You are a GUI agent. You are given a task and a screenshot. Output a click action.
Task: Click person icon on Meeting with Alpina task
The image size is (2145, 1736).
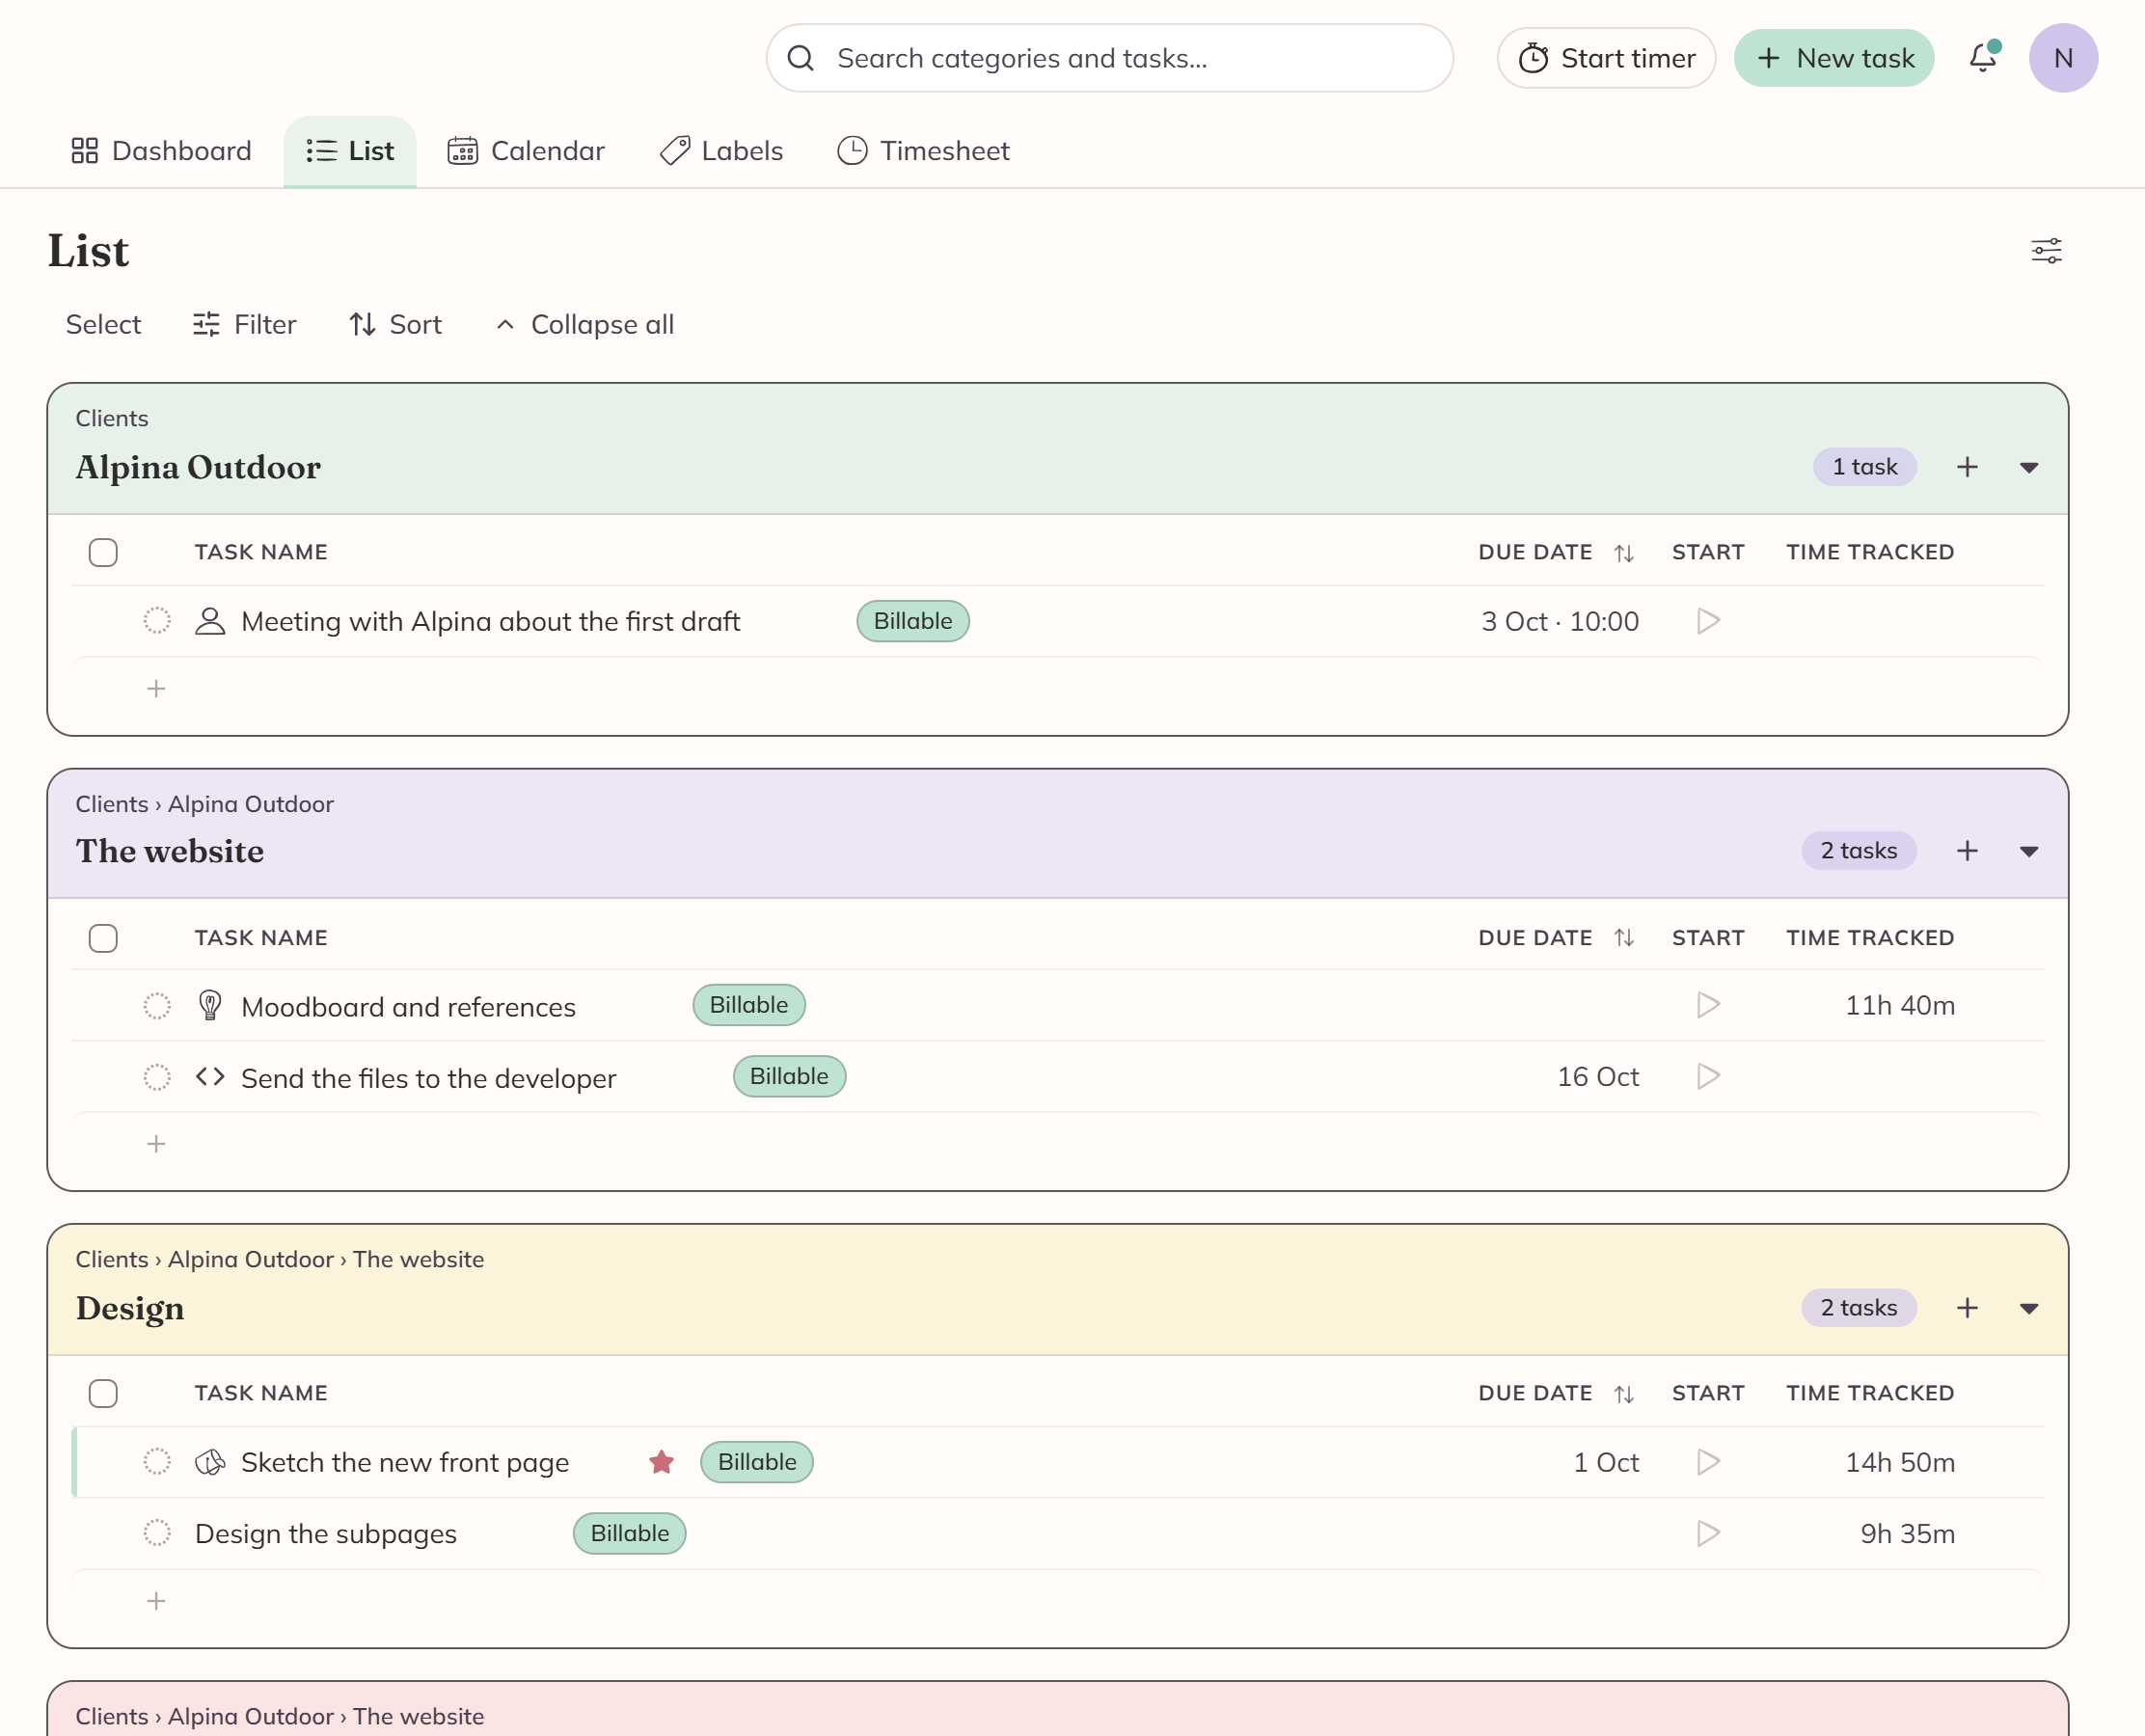click(210, 621)
